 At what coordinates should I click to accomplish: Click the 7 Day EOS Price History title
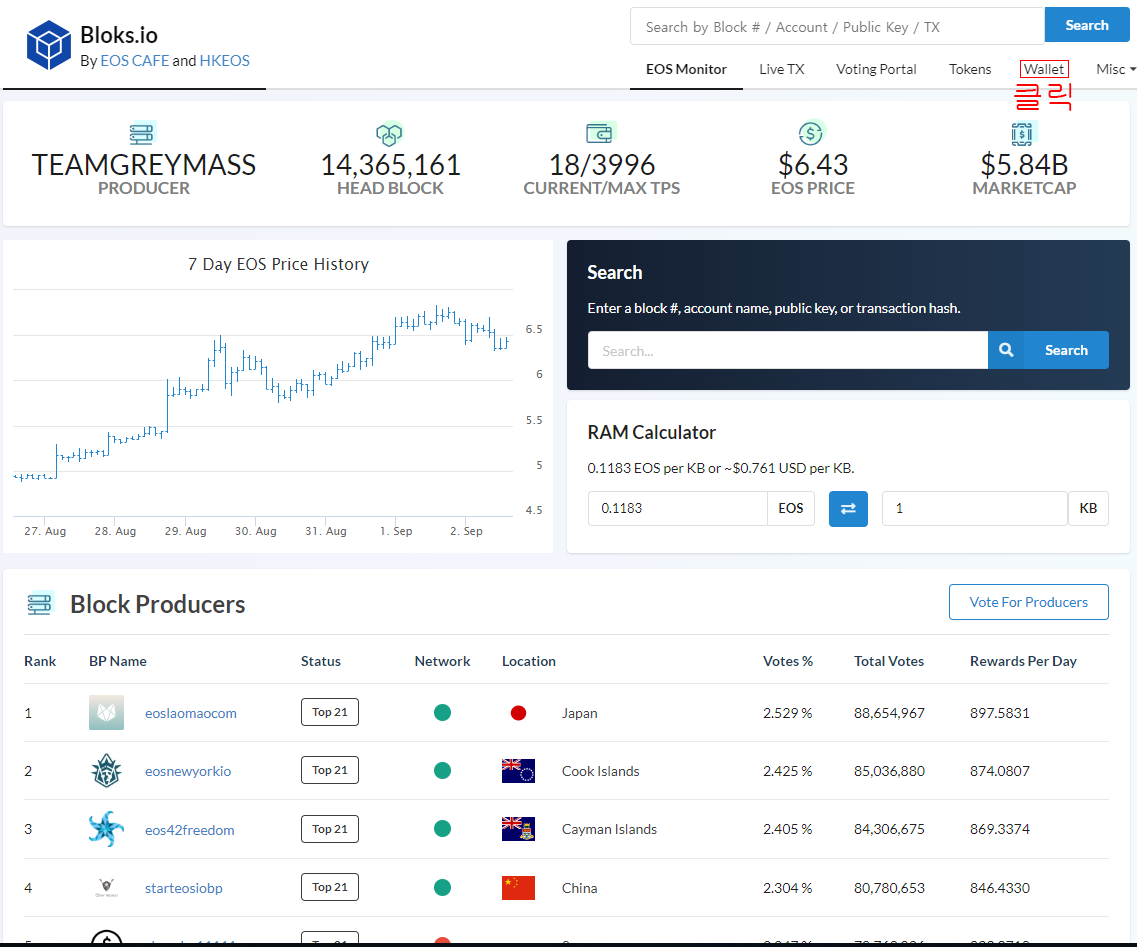(x=278, y=265)
